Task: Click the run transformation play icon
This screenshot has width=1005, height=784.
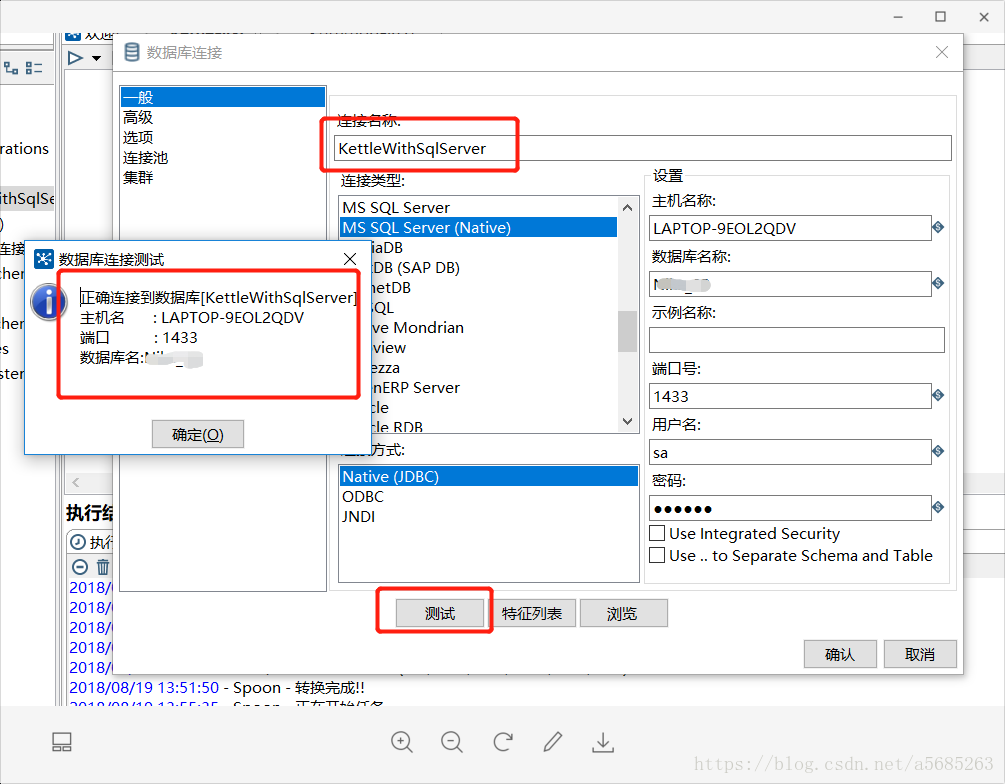Action: (x=76, y=58)
